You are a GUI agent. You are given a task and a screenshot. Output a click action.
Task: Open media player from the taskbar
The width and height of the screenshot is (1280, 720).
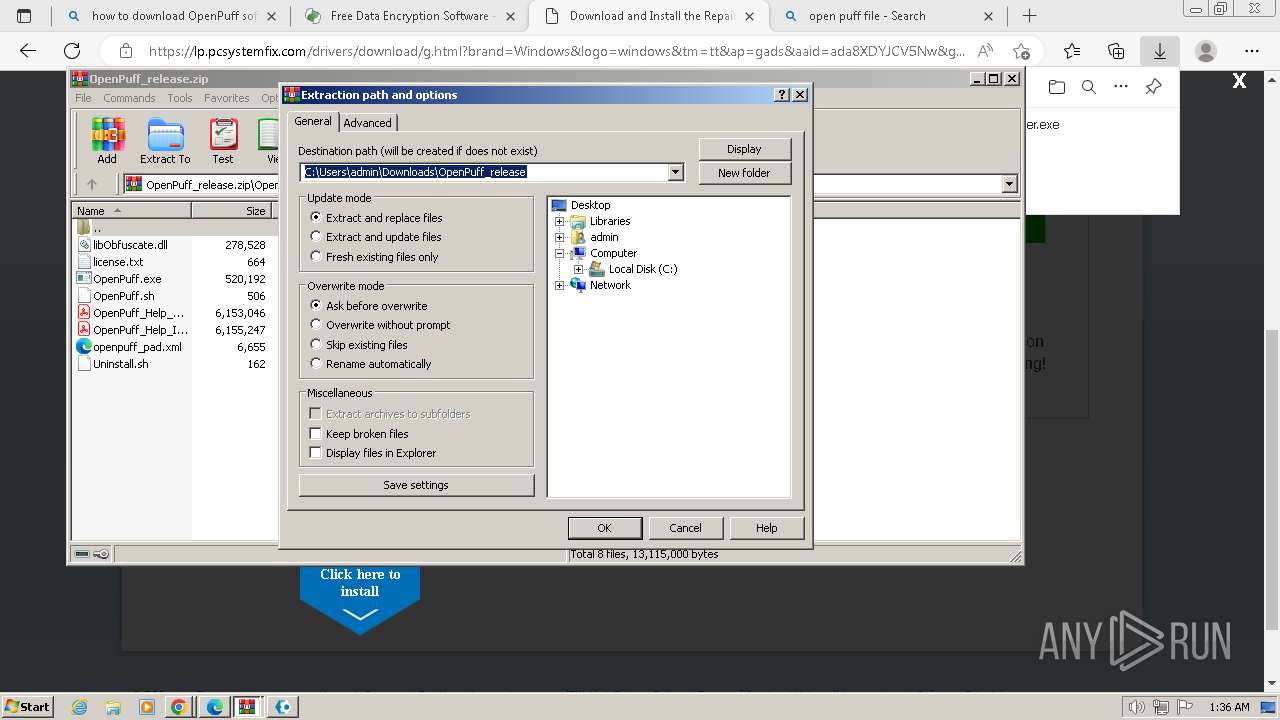coord(147,707)
